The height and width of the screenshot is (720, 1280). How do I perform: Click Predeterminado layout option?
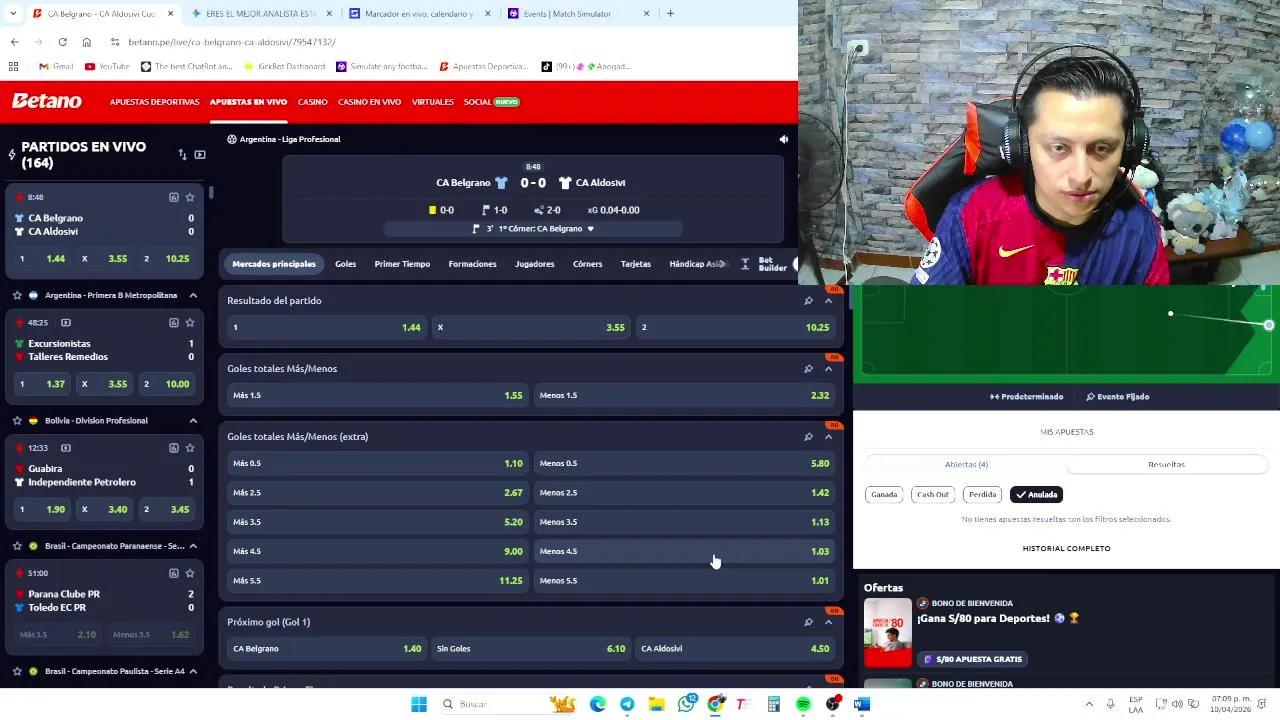coord(1027,397)
